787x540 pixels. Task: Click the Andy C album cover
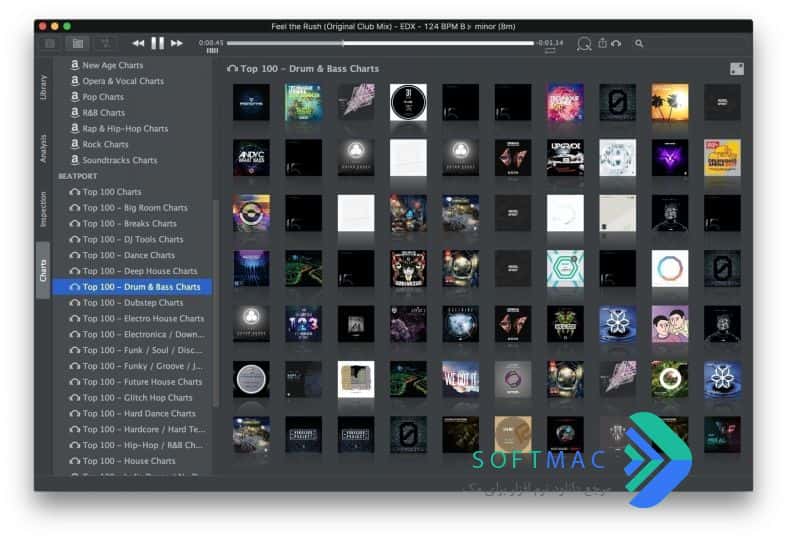pos(251,158)
